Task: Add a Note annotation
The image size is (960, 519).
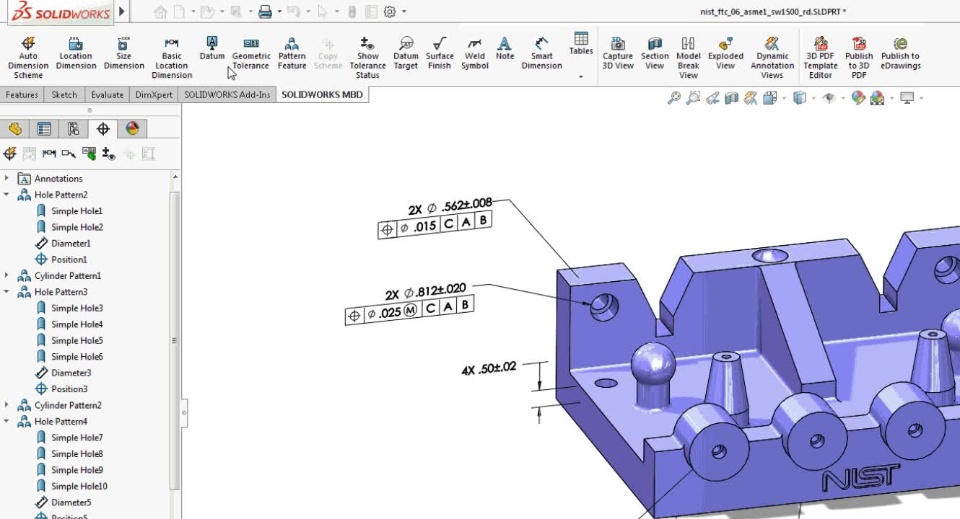Action: pyautogui.click(x=504, y=48)
